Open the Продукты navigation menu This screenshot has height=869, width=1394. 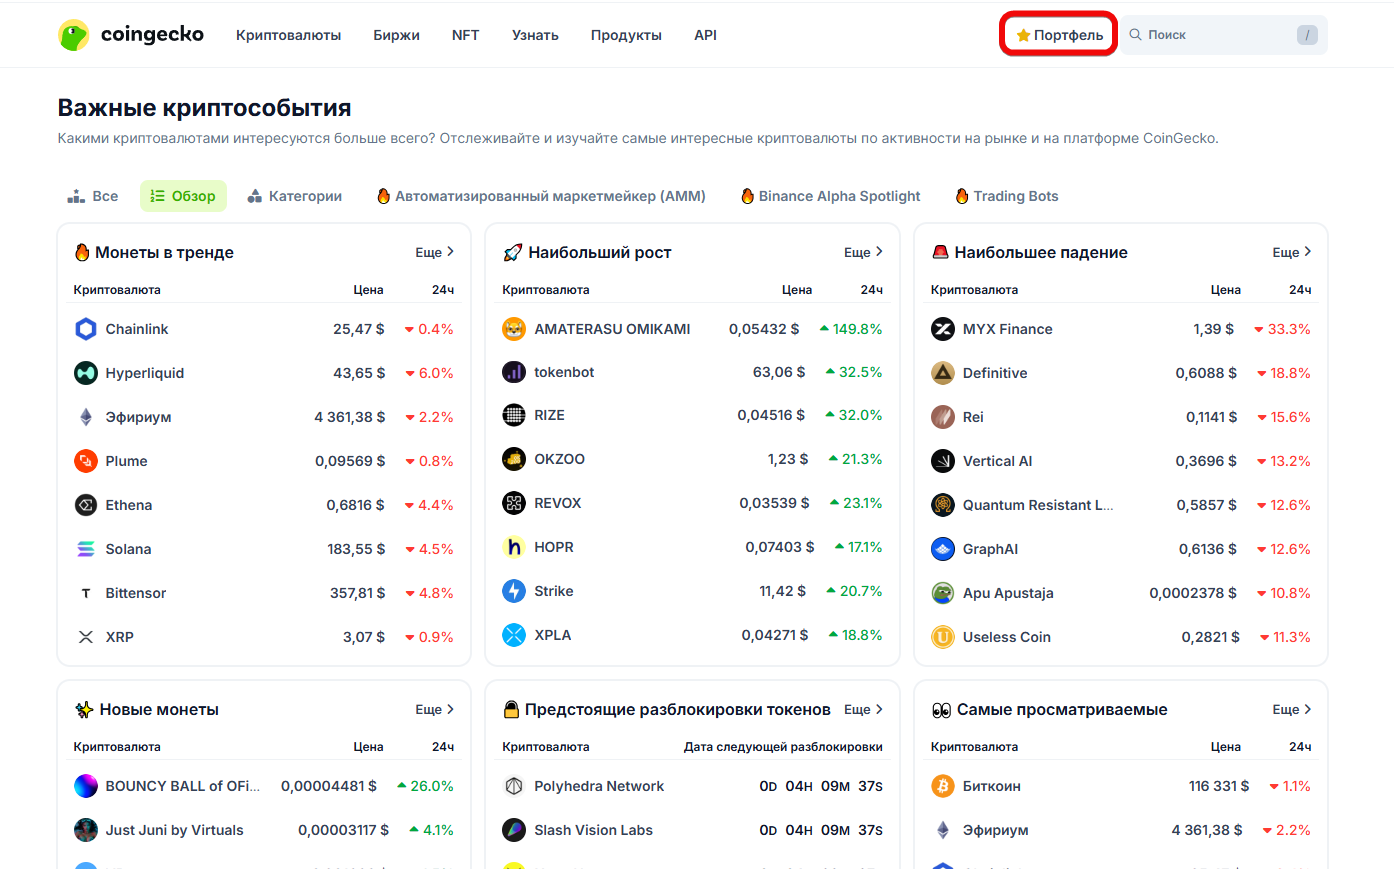click(626, 35)
